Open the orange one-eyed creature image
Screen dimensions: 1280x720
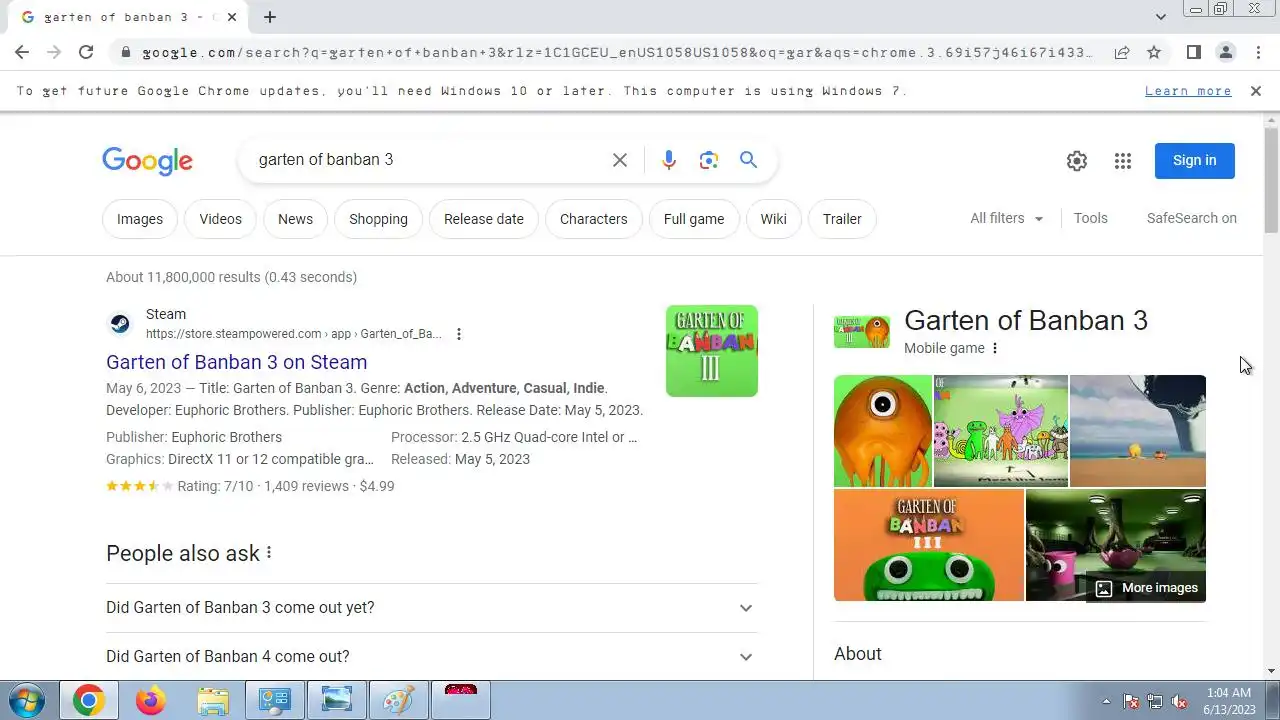pyautogui.click(x=883, y=431)
